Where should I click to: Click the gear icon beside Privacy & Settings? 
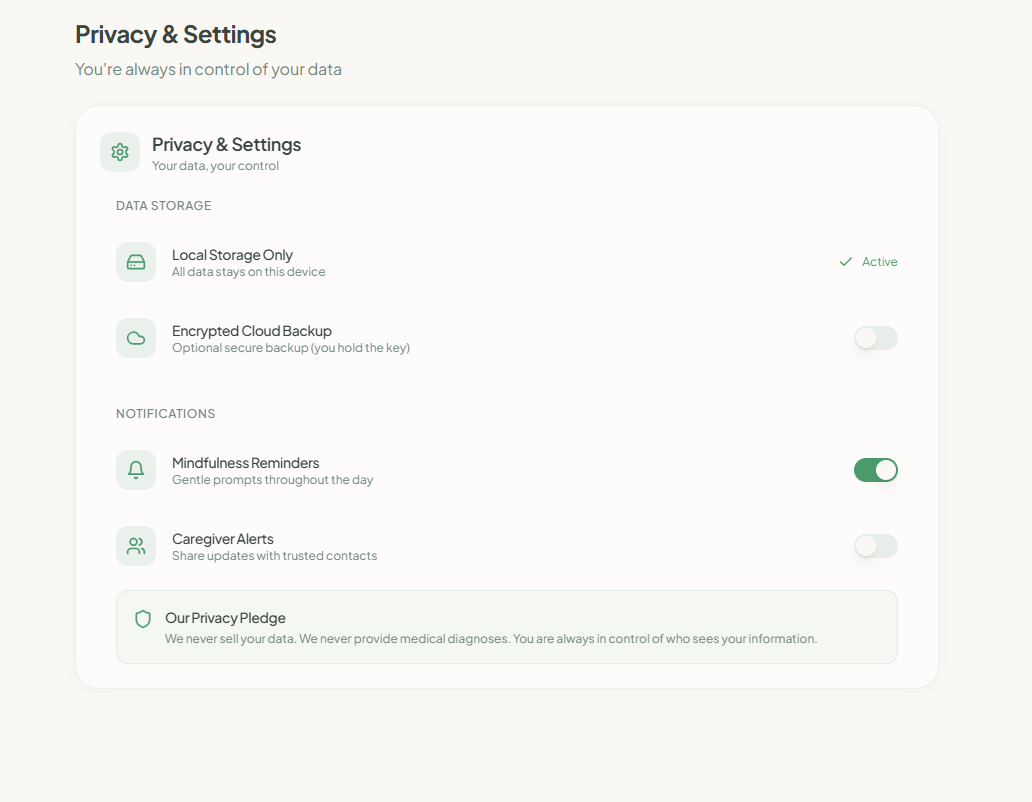point(120,152)
